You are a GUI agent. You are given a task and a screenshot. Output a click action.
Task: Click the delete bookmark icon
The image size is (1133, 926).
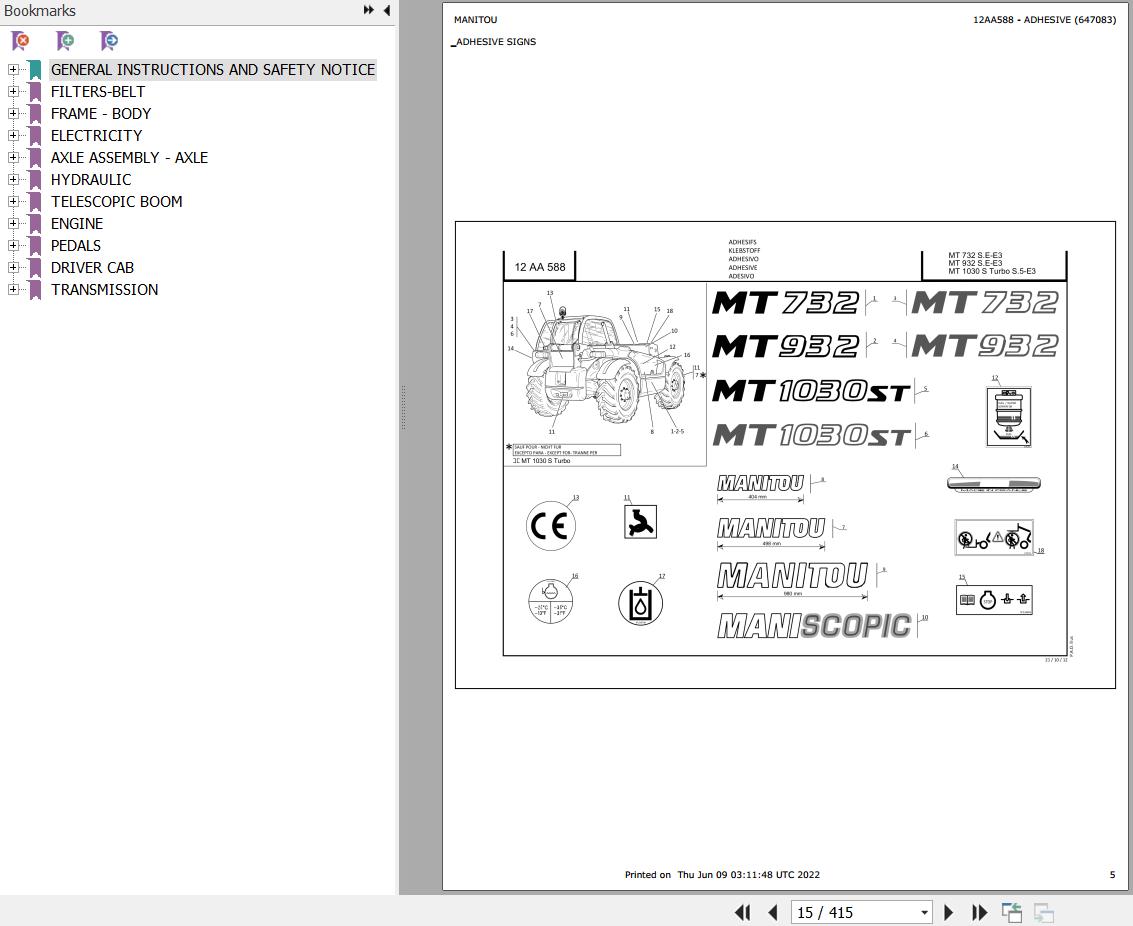pos(20,40)
